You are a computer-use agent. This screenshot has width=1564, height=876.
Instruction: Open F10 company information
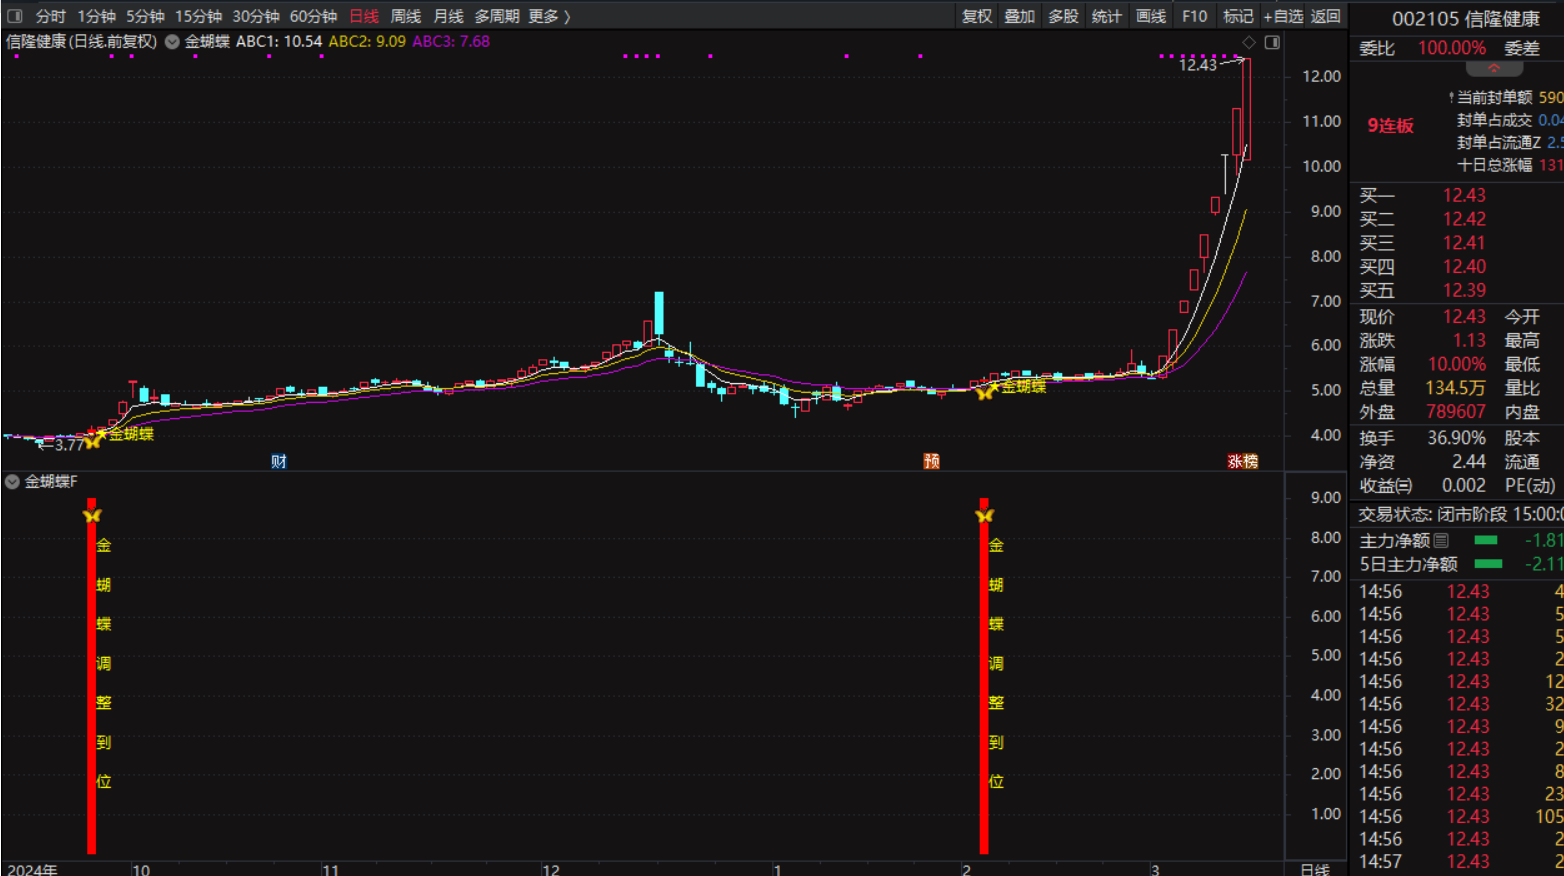(1194, 16)
